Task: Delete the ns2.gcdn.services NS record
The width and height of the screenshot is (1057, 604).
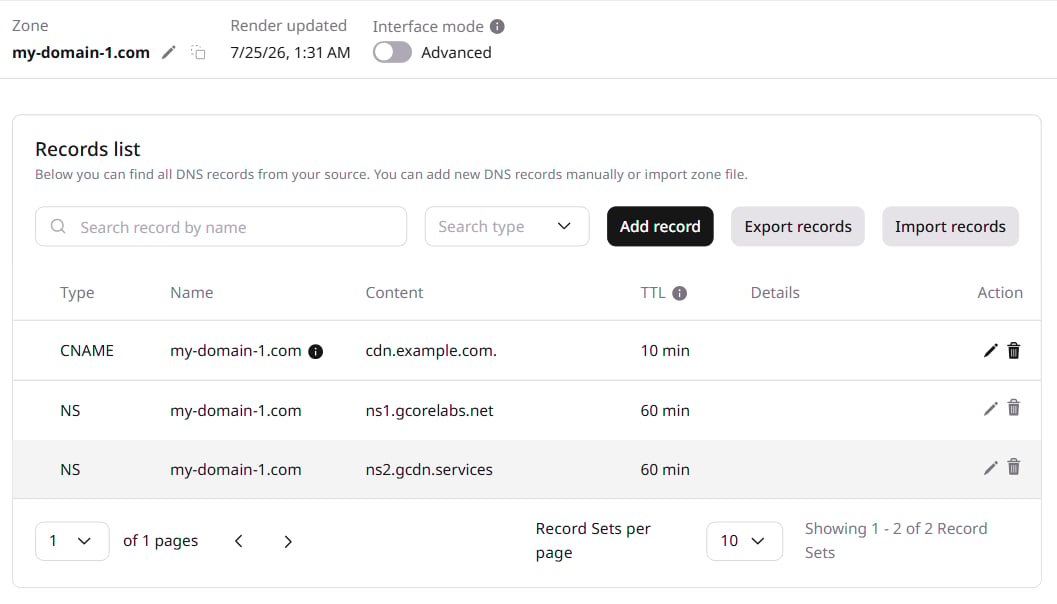Action: click(x=1014, y=466)
